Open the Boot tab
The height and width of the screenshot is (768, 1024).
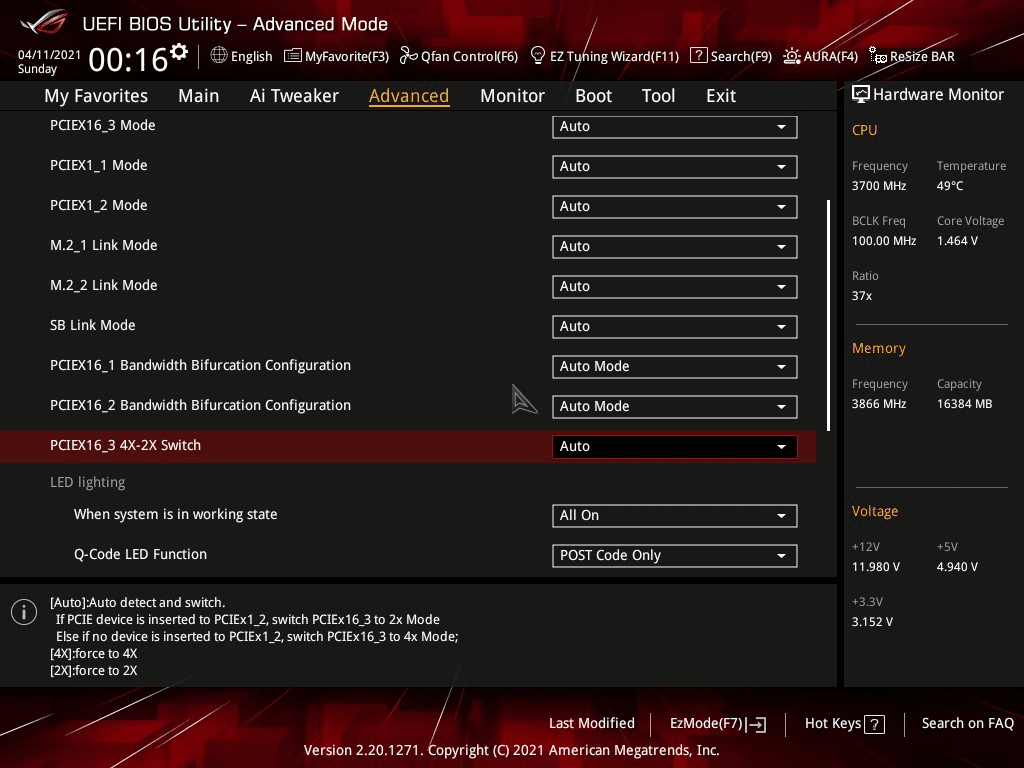click(x=593, y=95)
